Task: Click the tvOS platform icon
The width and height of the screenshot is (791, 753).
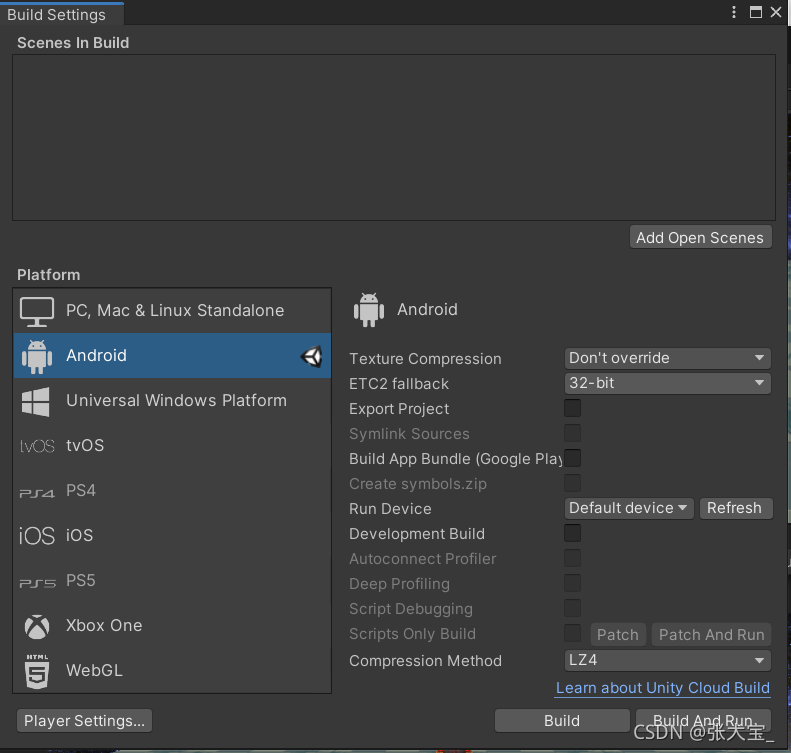Action: (37, 446)
